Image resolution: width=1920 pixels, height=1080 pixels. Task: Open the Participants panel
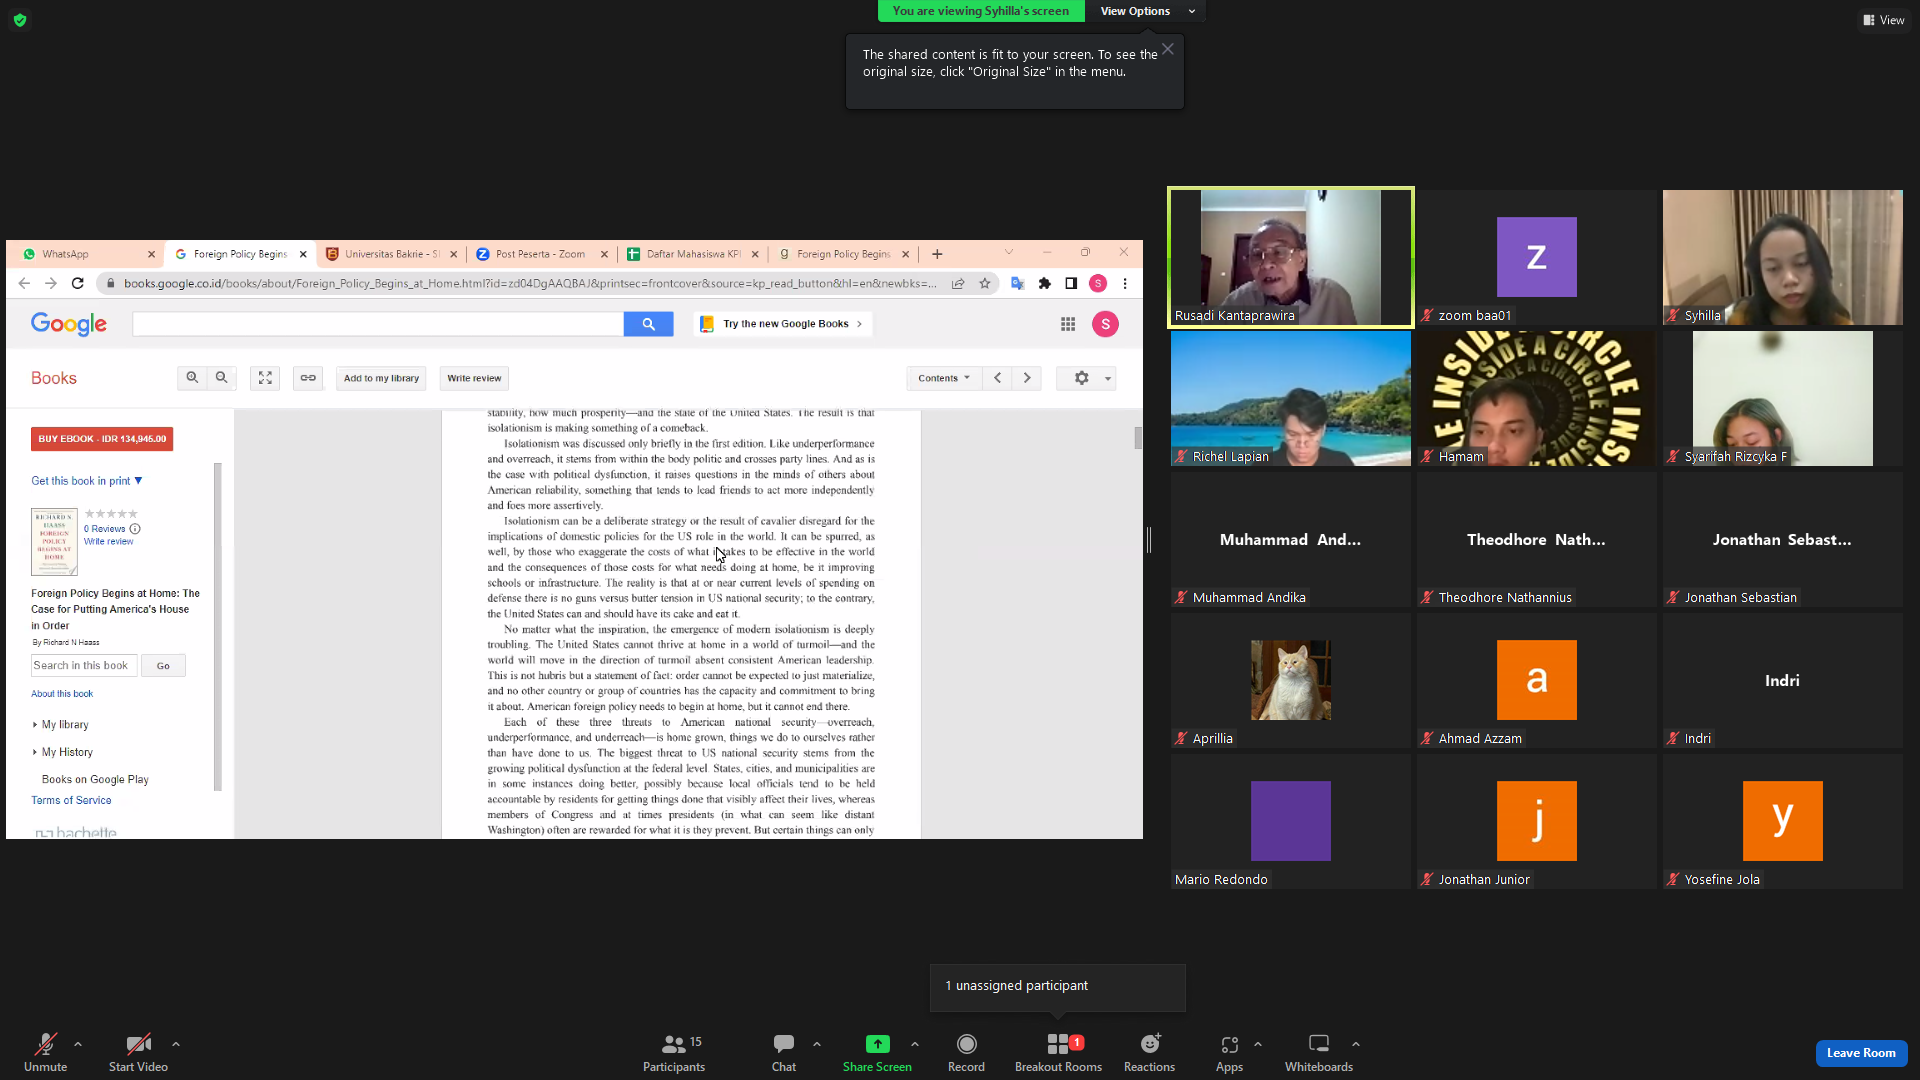pyautogui.click(x=674, y=1052)
